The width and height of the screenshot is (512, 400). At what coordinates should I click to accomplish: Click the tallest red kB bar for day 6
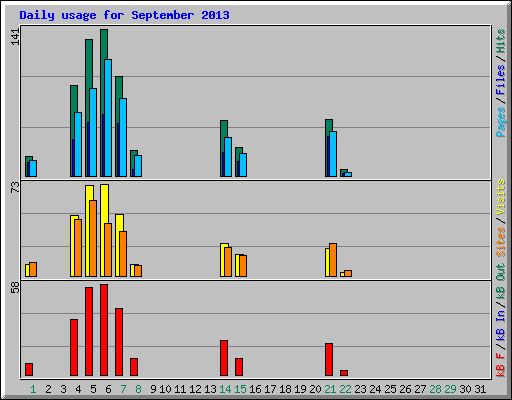coord(104,330)
